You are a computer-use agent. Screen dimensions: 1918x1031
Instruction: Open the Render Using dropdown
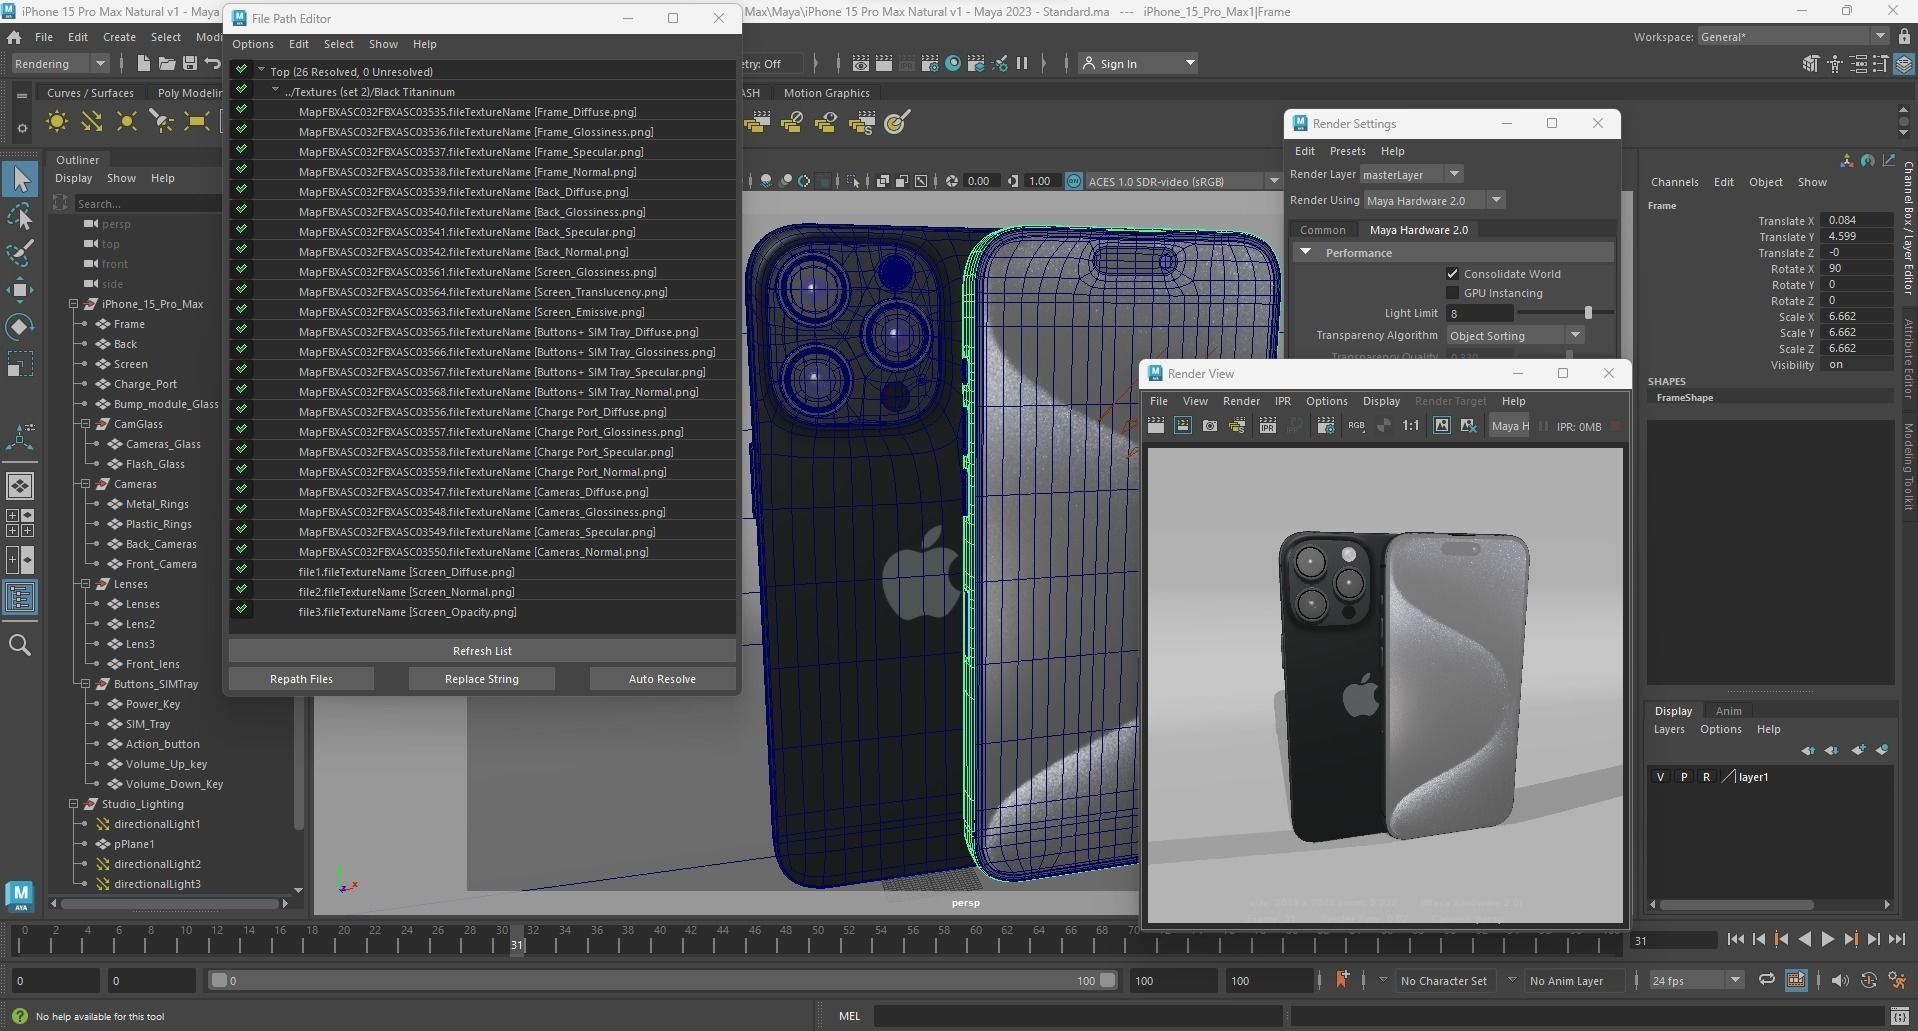1434,200
